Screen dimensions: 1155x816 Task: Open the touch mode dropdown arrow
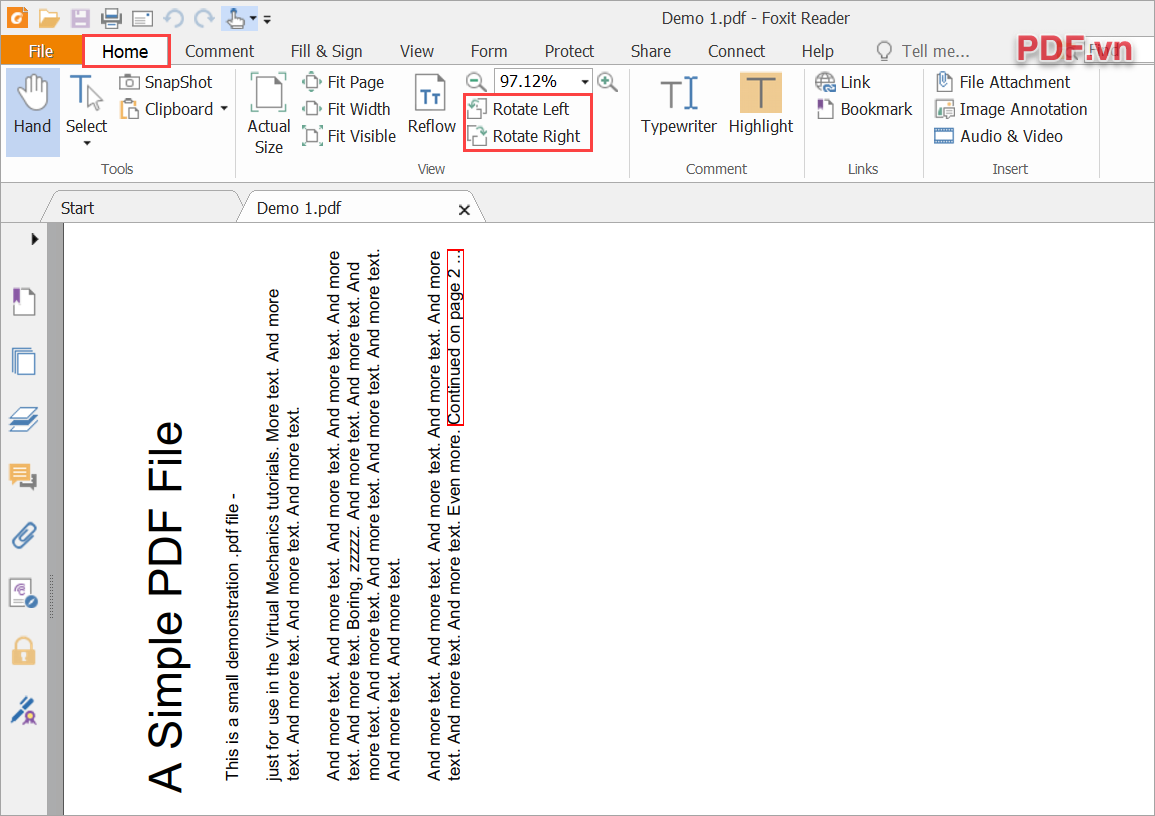pyautogui.click(x=253, y=18)
